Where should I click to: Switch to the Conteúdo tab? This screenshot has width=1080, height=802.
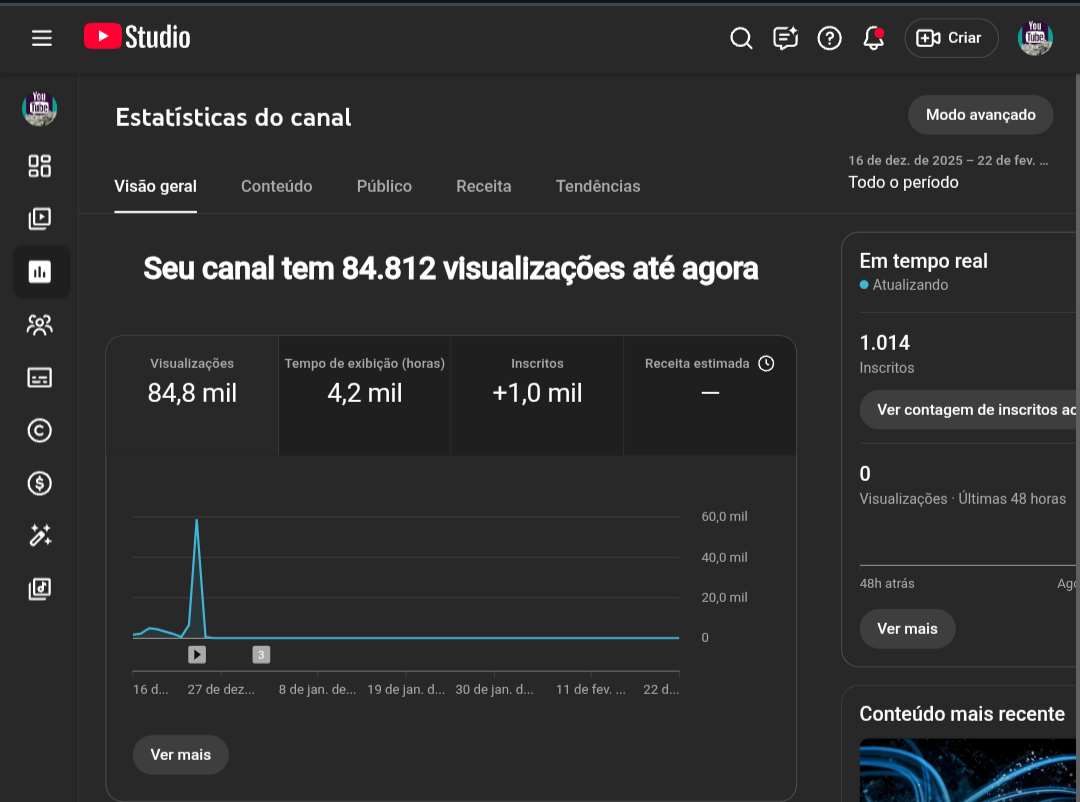(x=276, y=186)
